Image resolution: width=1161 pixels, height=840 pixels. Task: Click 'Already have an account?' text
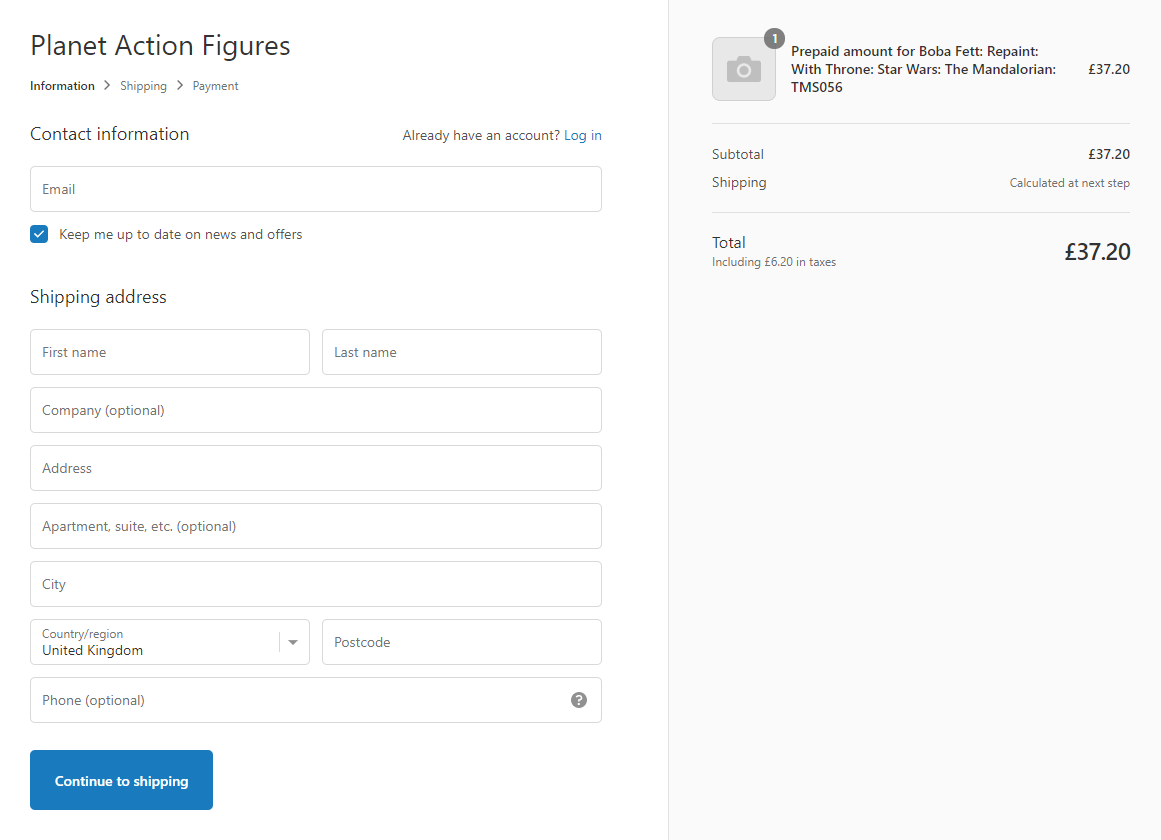481,135
